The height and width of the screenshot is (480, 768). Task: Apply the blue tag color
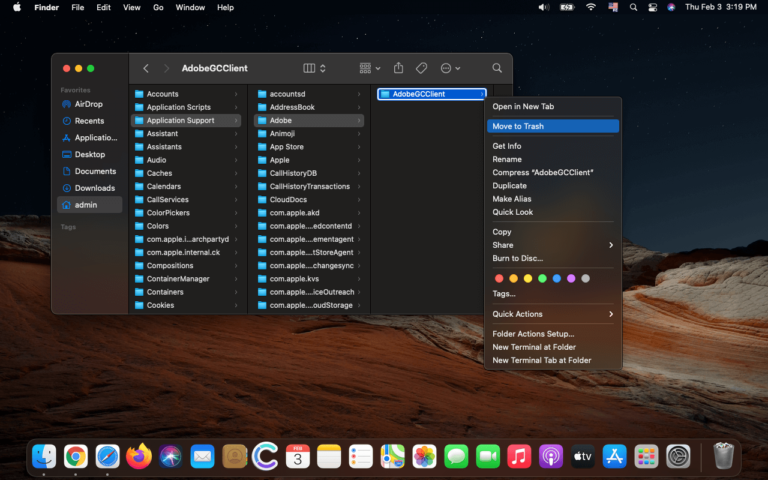tap(556, 278)
